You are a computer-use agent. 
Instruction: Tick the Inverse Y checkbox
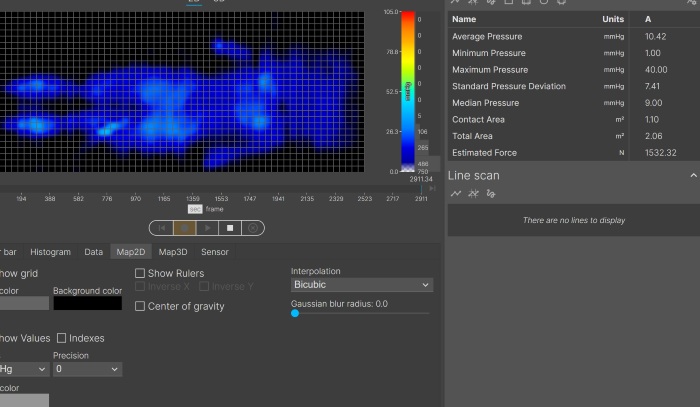click(204, 287)
